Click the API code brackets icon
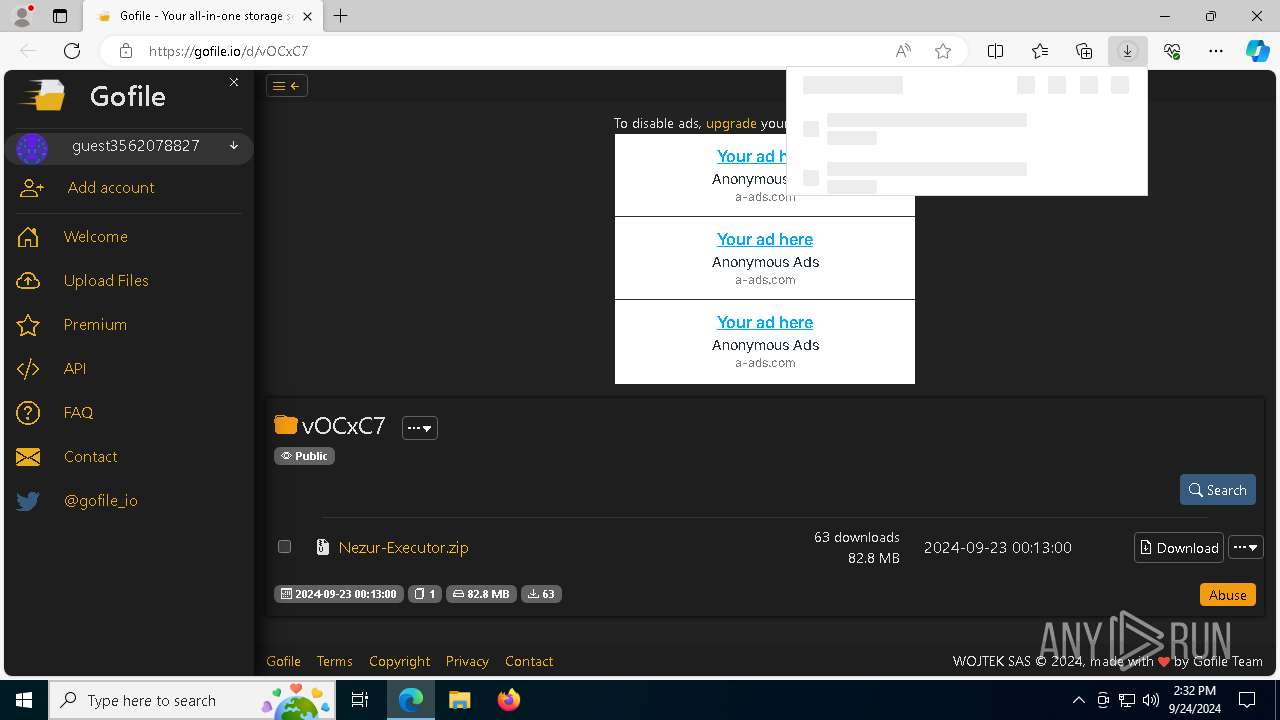1280x720 pixels. click(x=28, y=369)
